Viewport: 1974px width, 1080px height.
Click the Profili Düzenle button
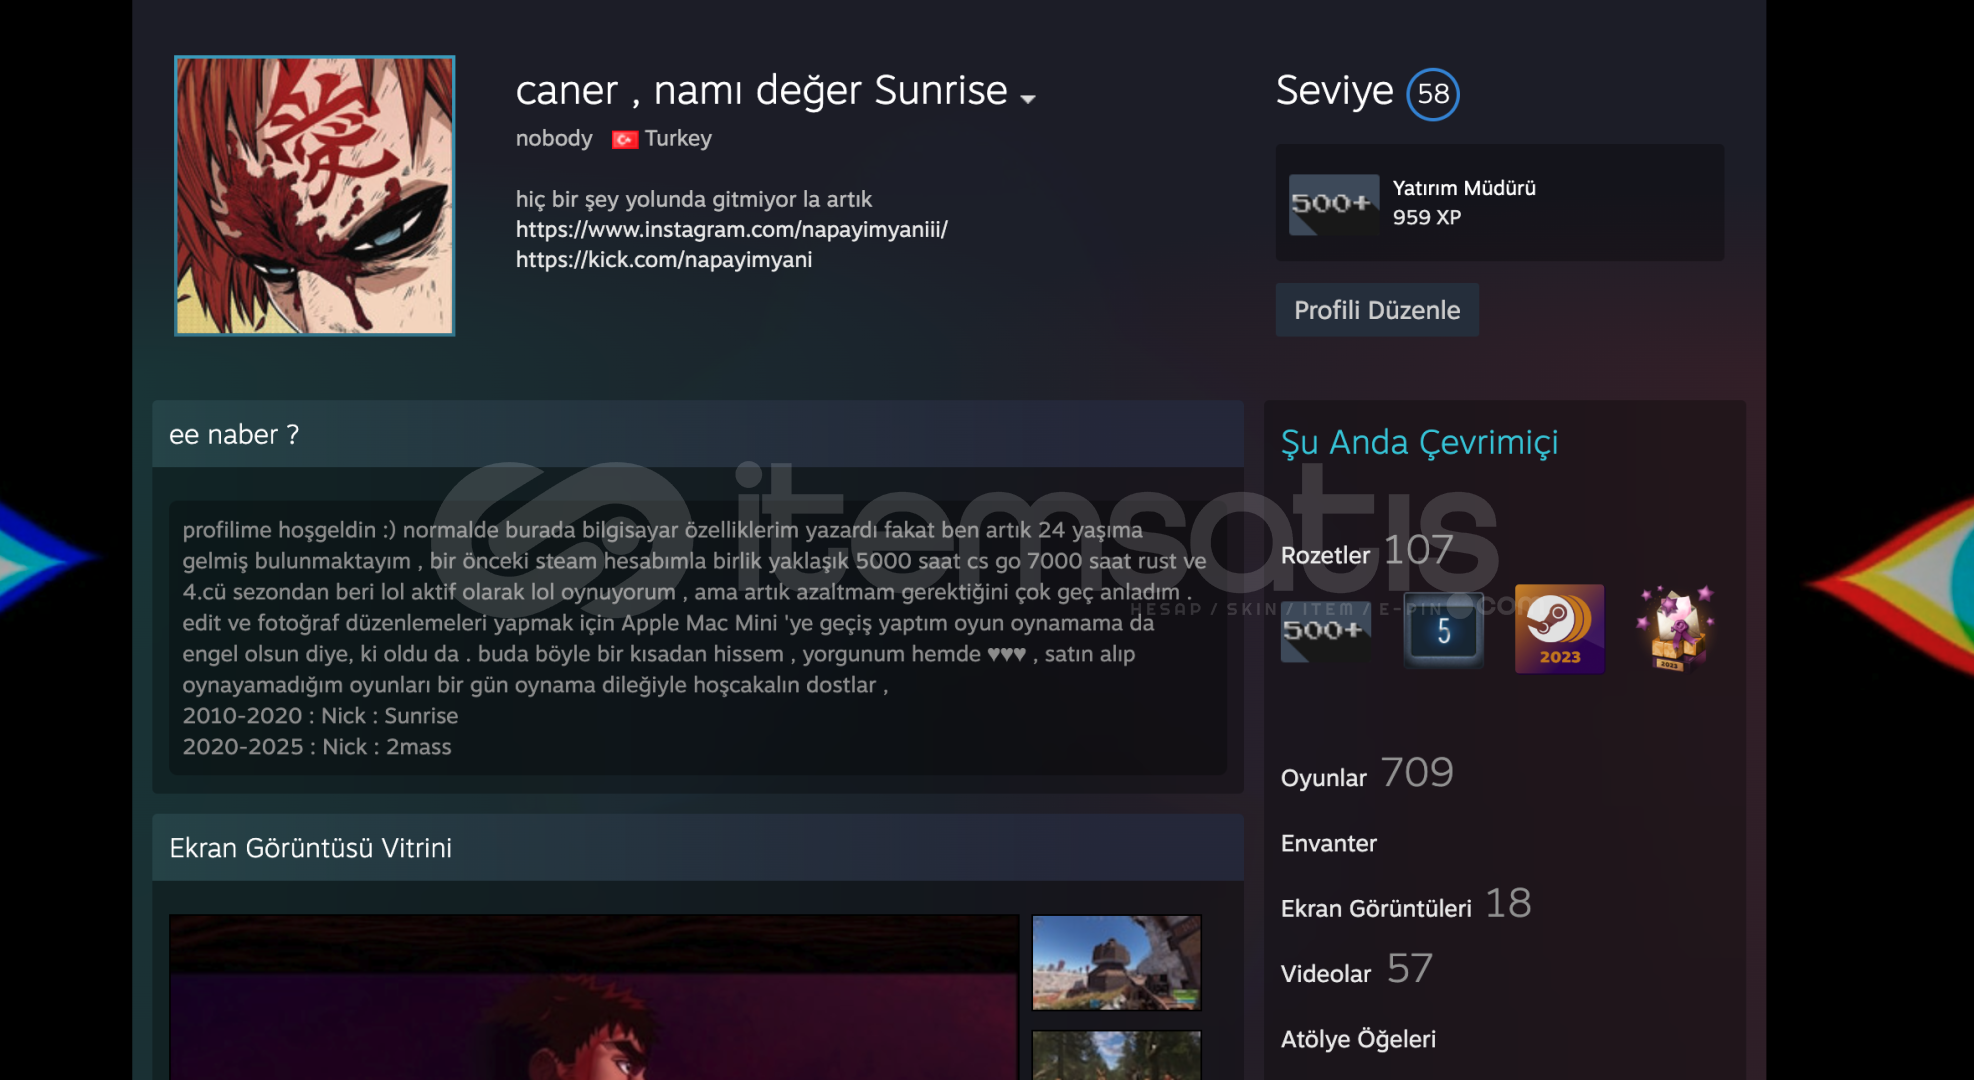click(1377, 310)
